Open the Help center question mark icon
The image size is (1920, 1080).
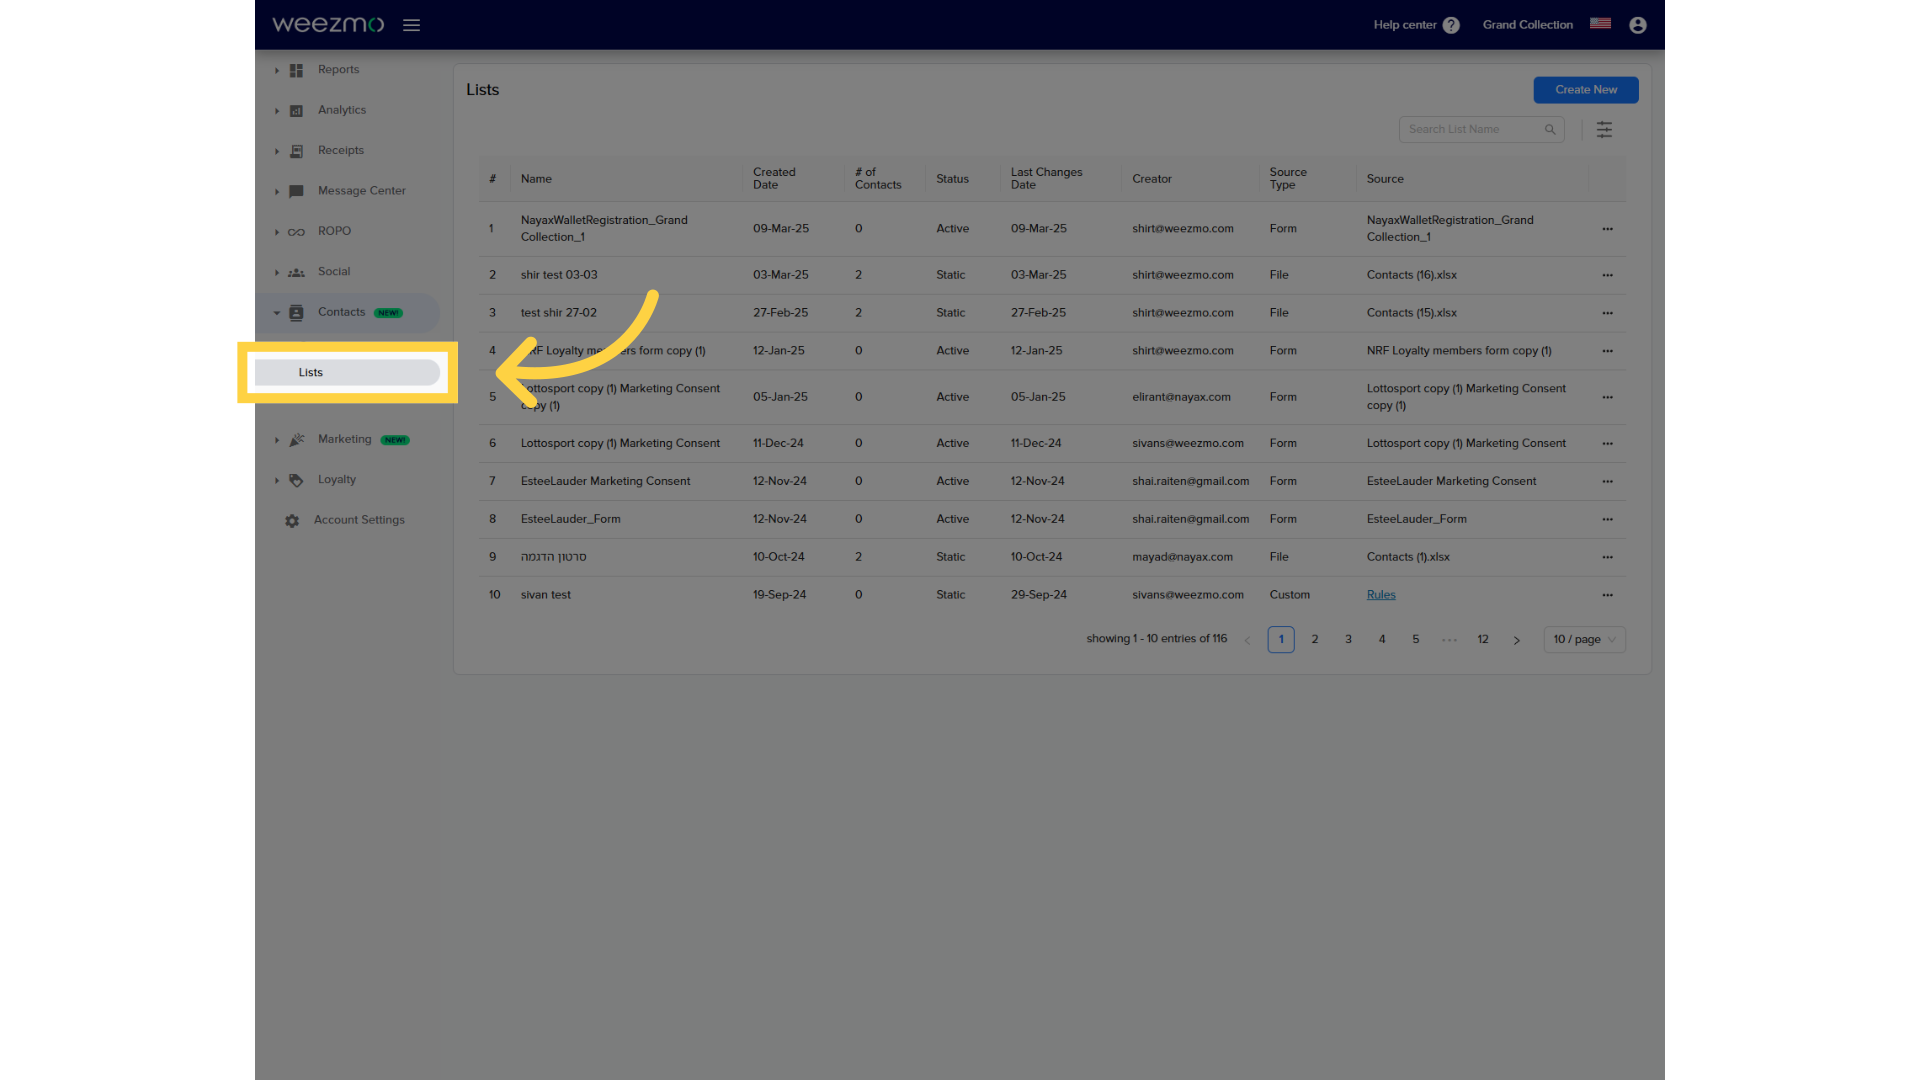[x=1451, y=25]
